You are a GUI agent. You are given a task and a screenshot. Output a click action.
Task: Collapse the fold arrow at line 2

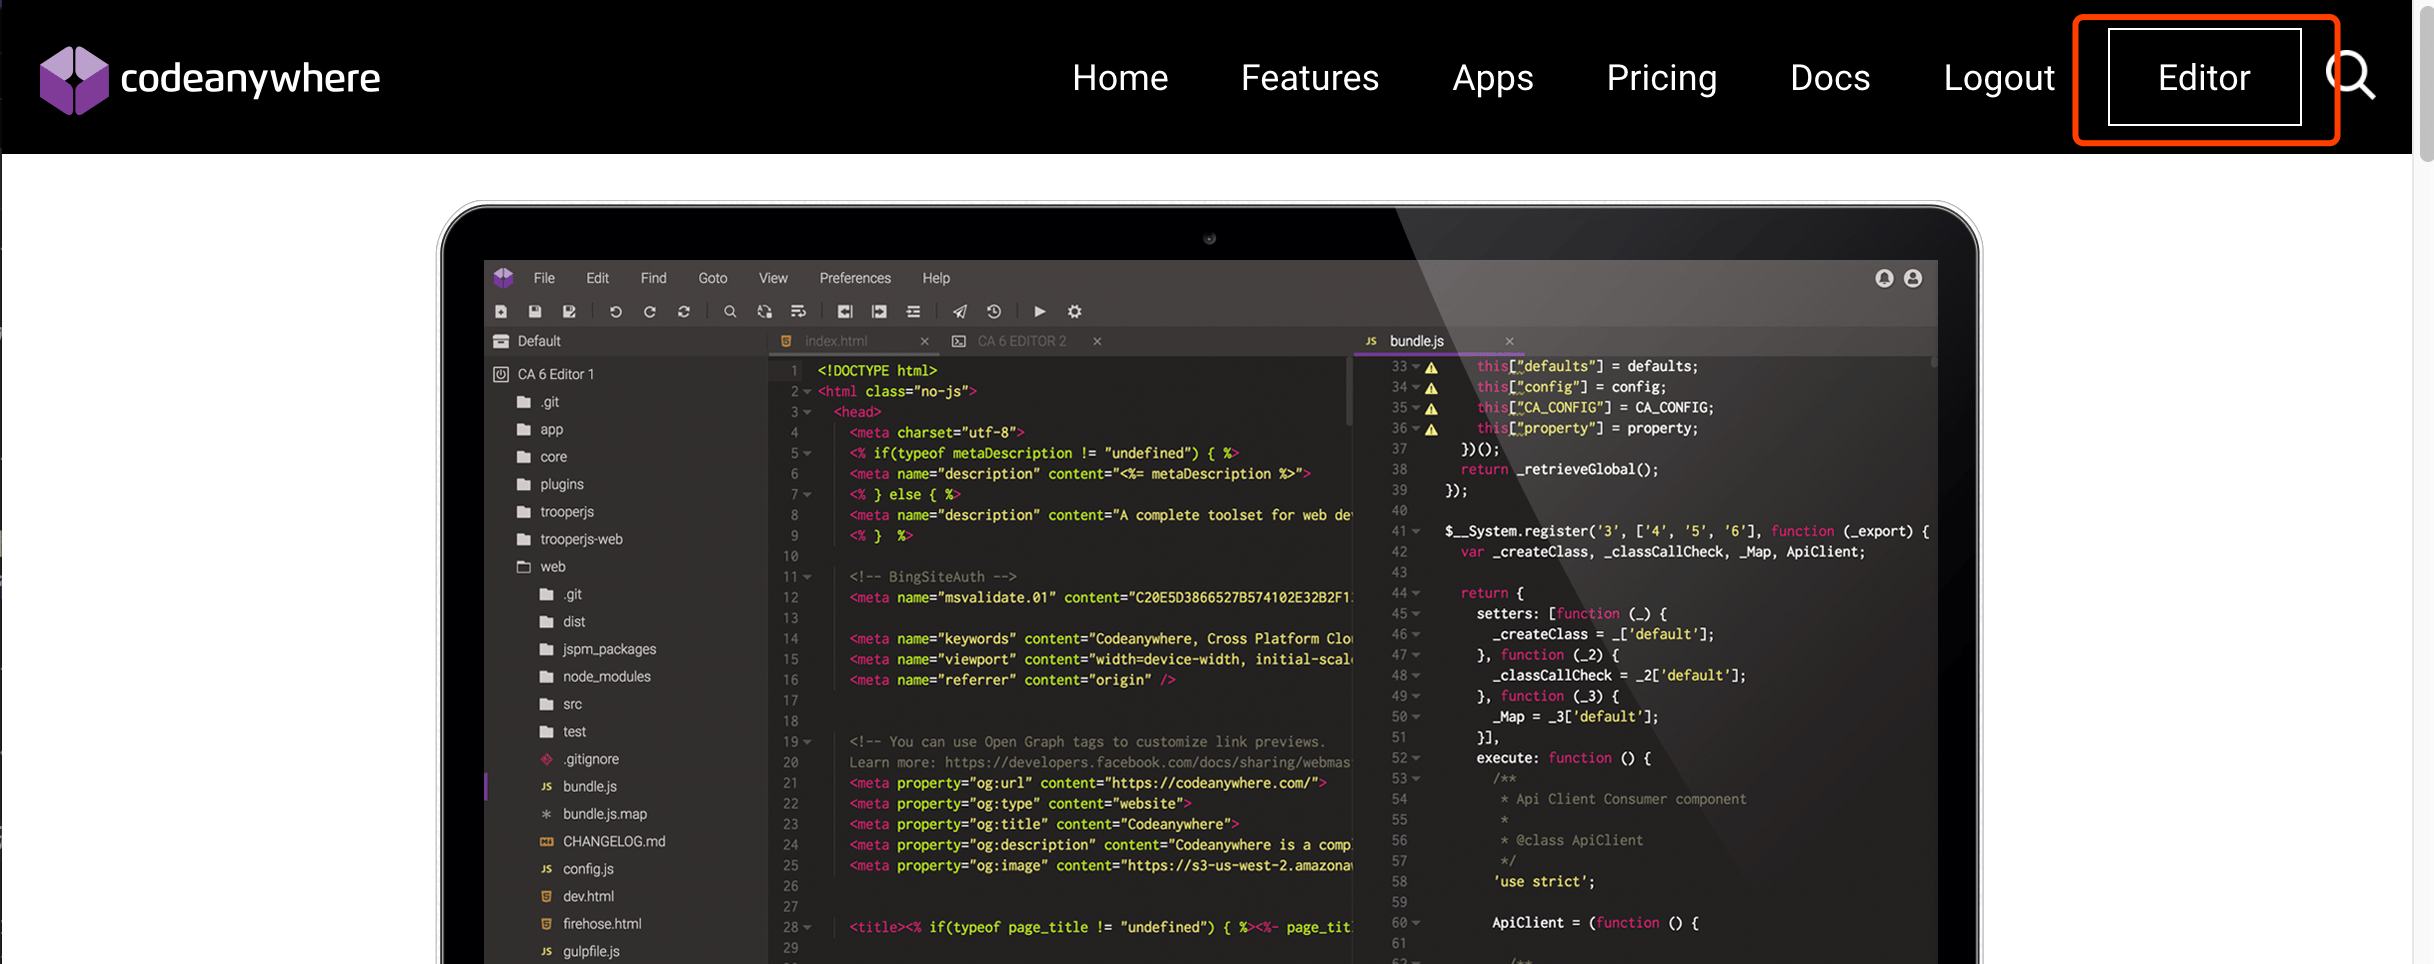807,392
